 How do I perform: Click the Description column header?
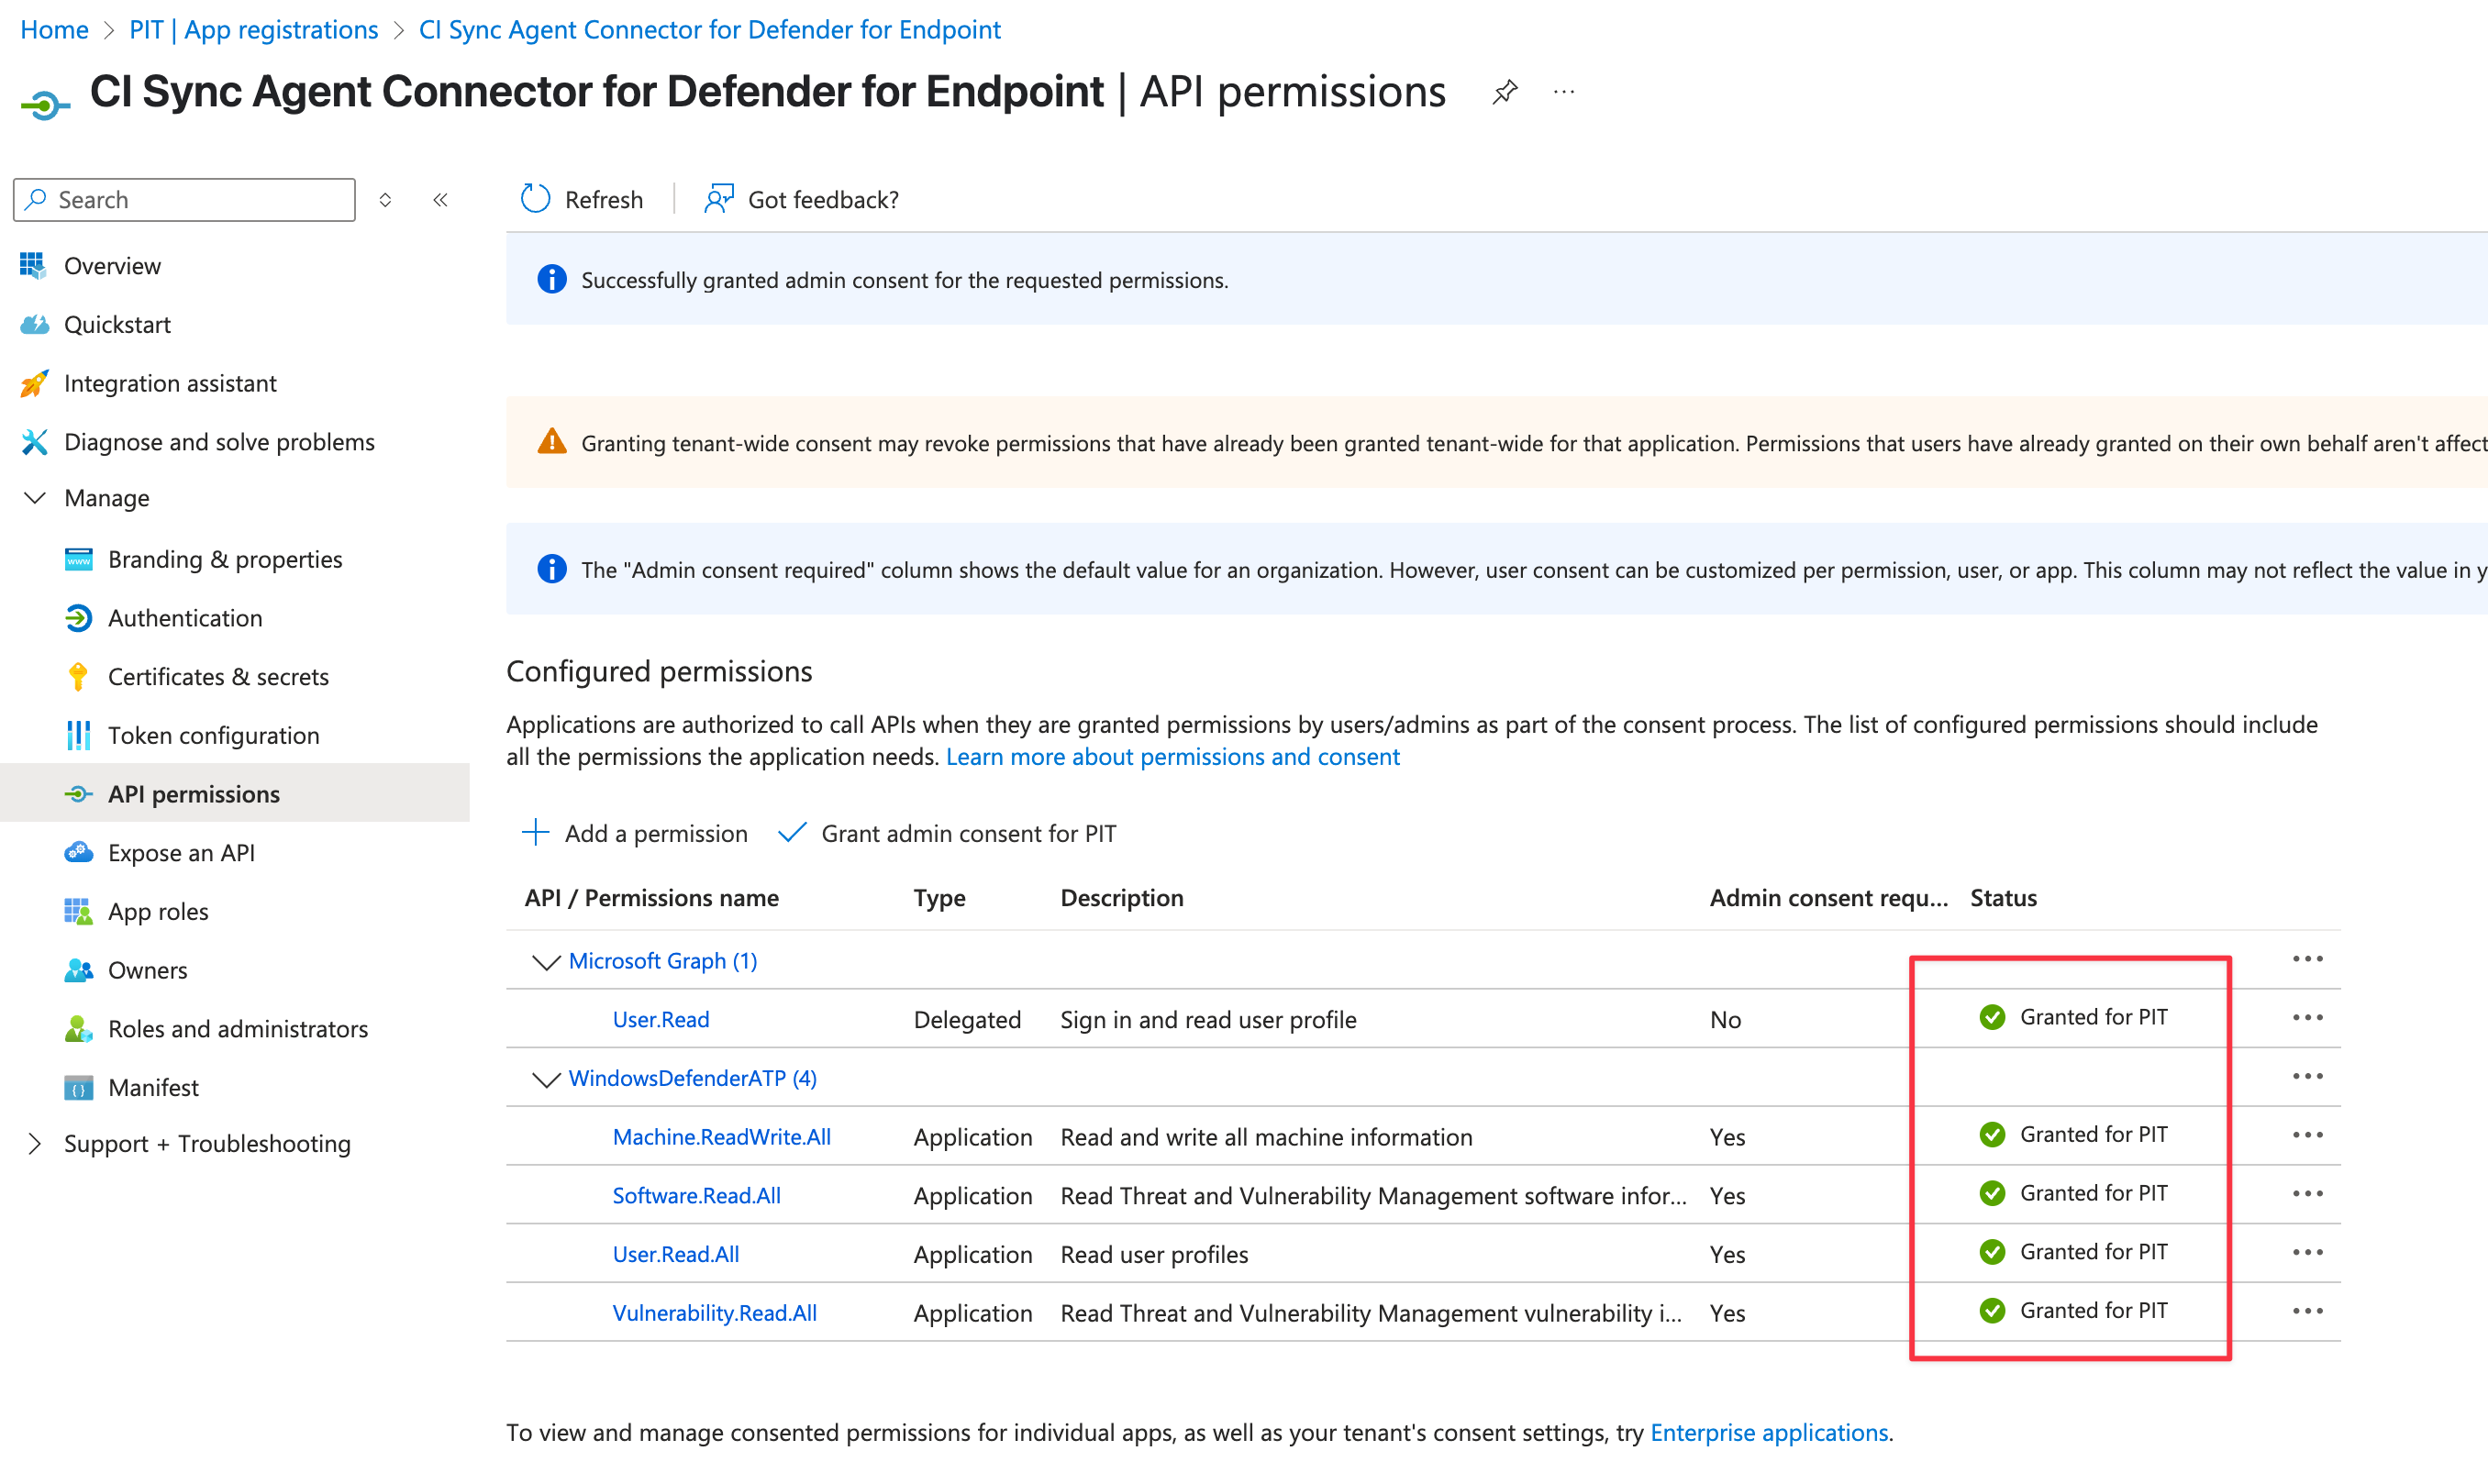(x=1121, y=898)
